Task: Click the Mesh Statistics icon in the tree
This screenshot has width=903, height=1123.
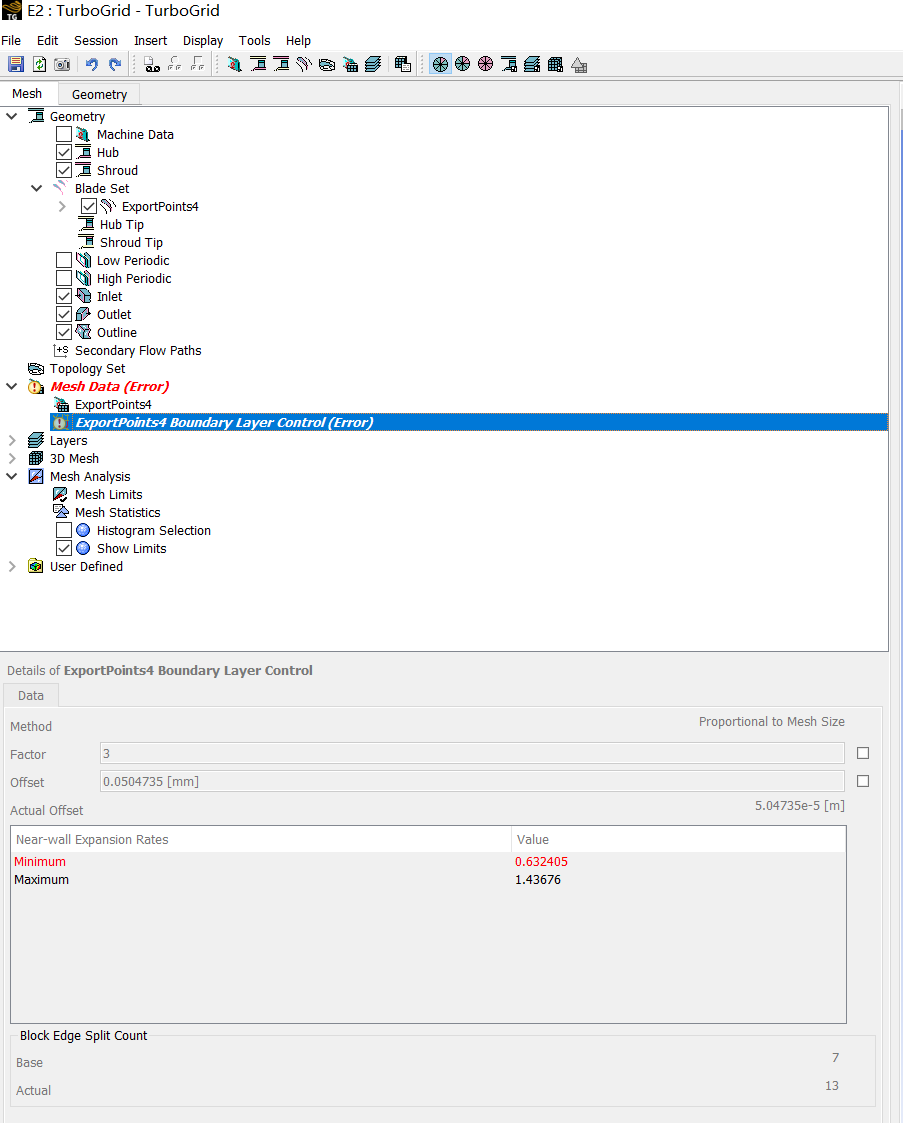Action: [x=61, y=512]
